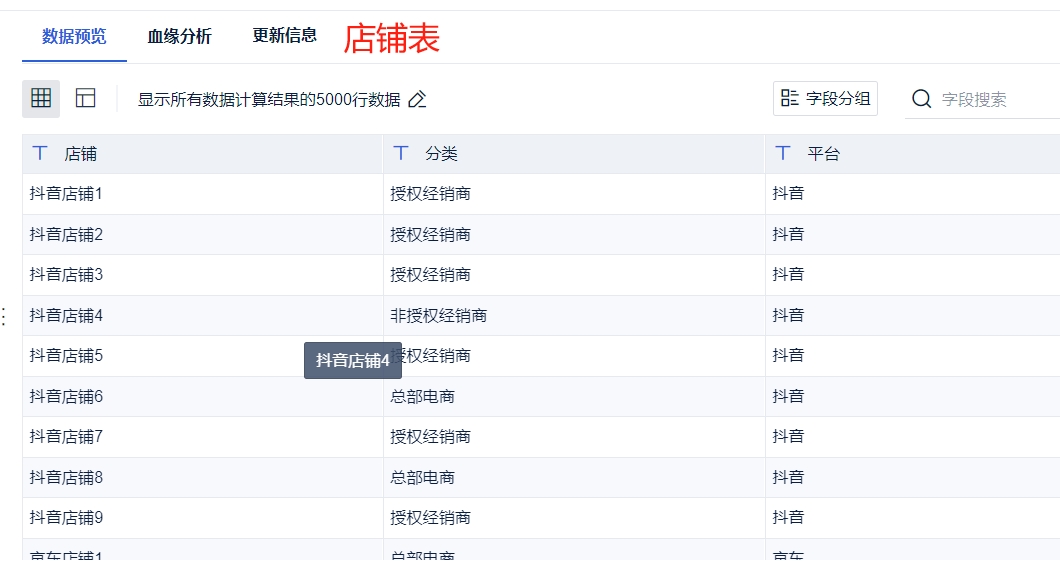Image resolution: width=1060 pixels, height=583 pixels.
Task: Click the pencil edit icon beside 5000行数据
Action: click(418, 99)
